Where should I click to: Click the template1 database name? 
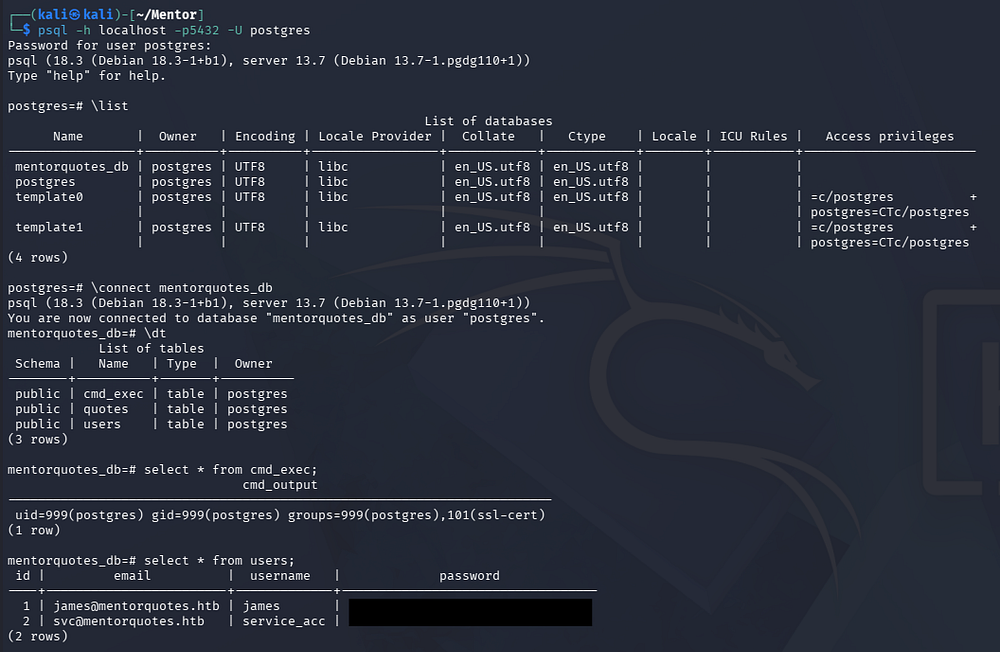[x=49, y=227]
